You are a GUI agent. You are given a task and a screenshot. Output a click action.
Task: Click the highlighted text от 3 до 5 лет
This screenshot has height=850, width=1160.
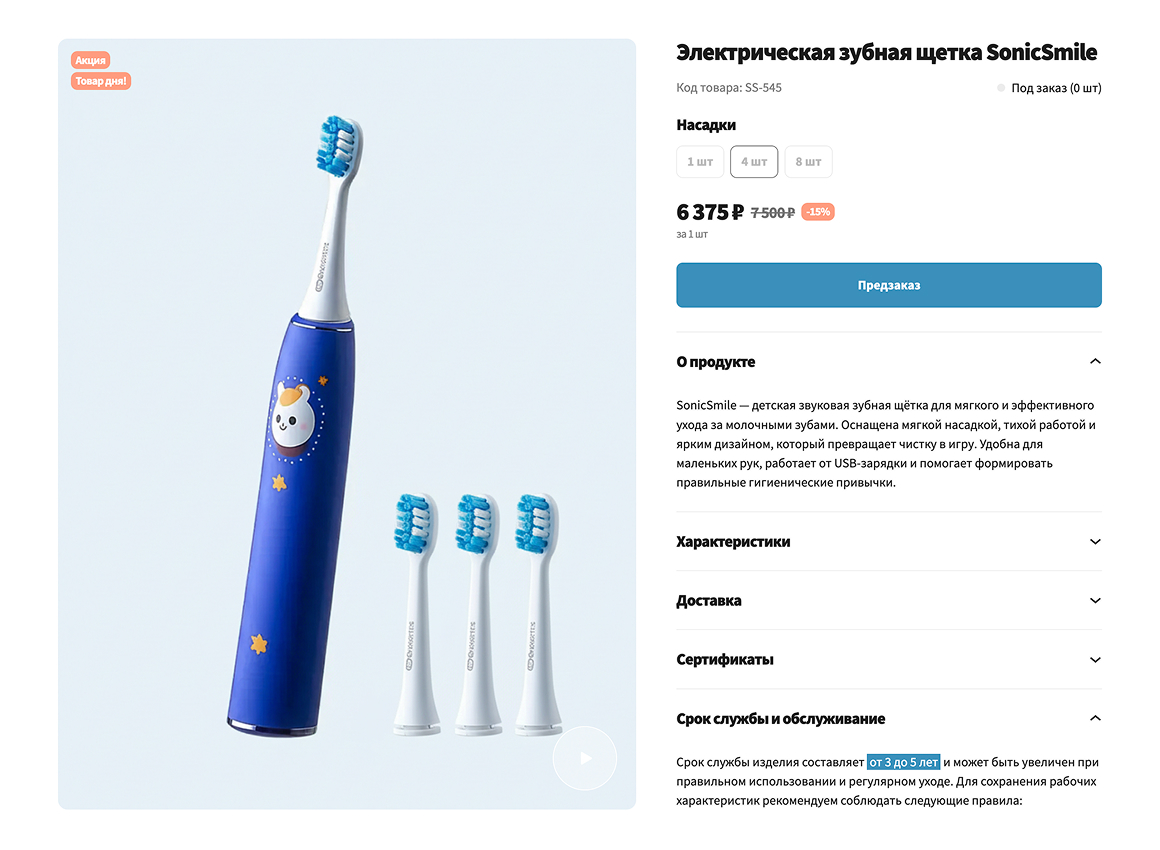(x=902, y=761)
